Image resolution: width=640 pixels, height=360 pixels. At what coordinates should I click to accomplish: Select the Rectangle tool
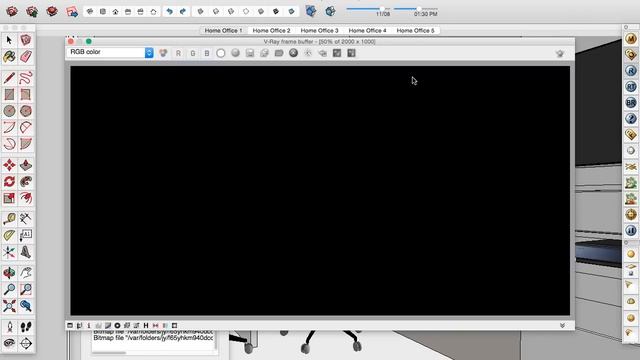pos(9,94)
